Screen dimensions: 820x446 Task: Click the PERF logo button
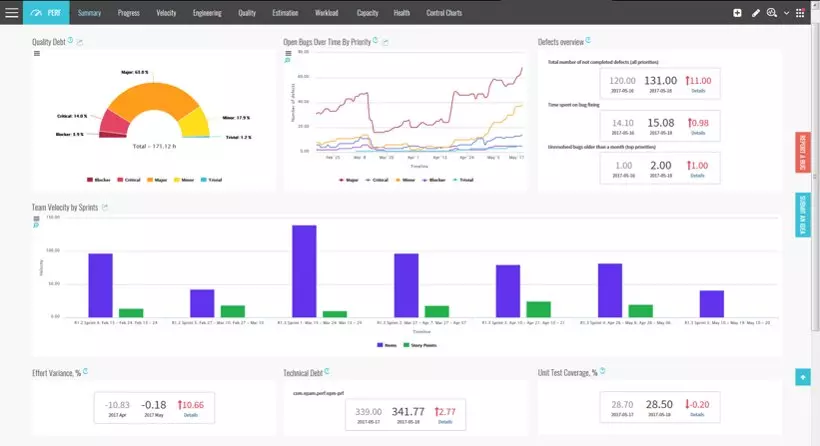[46, 13]
